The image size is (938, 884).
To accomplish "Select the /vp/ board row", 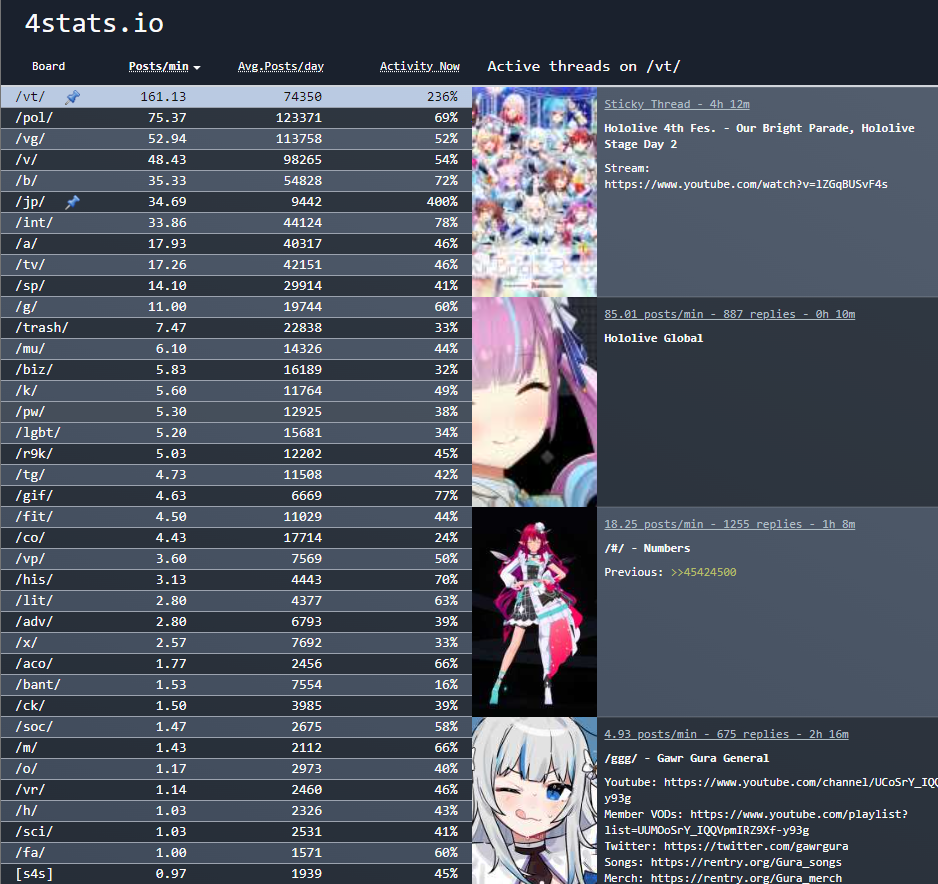I will pos(236,559).
